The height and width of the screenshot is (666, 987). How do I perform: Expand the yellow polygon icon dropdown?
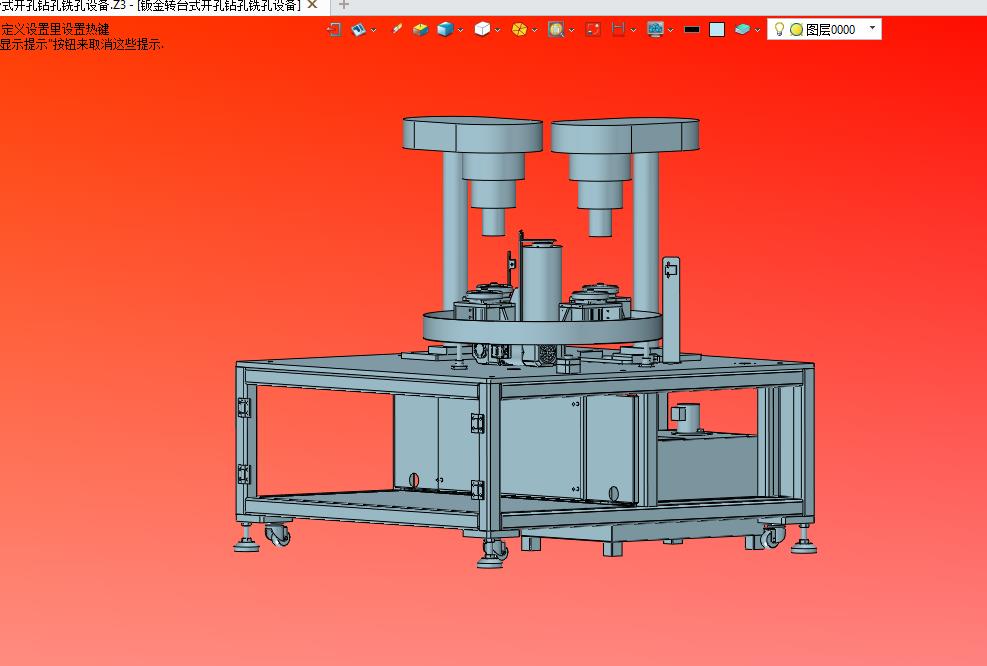click(535, 30)
